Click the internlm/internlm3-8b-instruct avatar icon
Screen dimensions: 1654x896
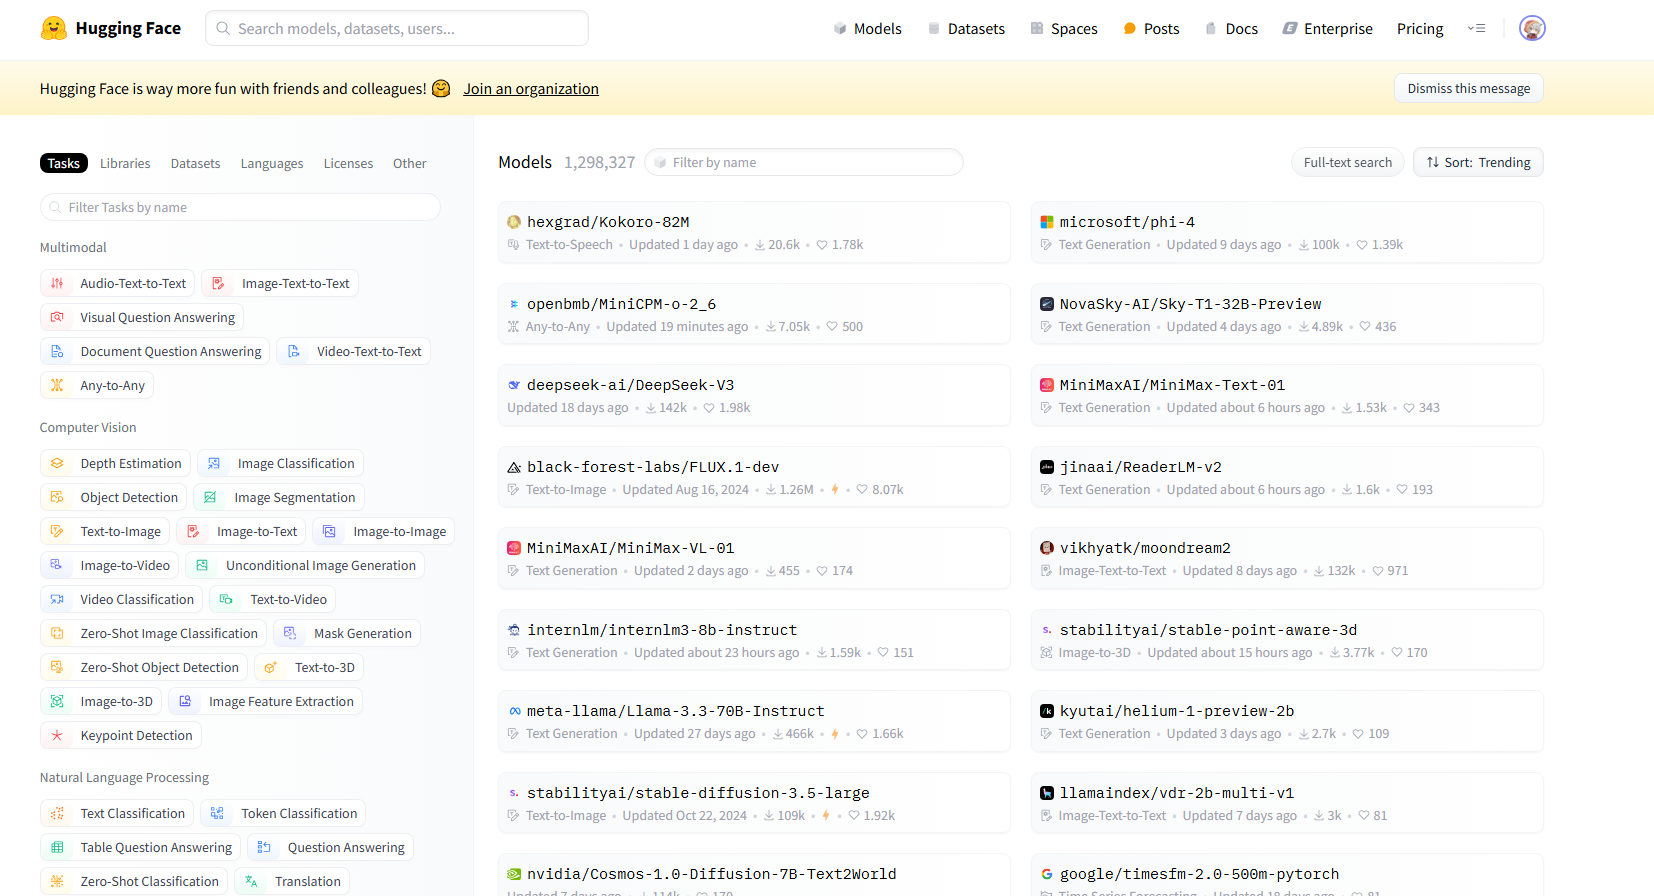(514, 630)
